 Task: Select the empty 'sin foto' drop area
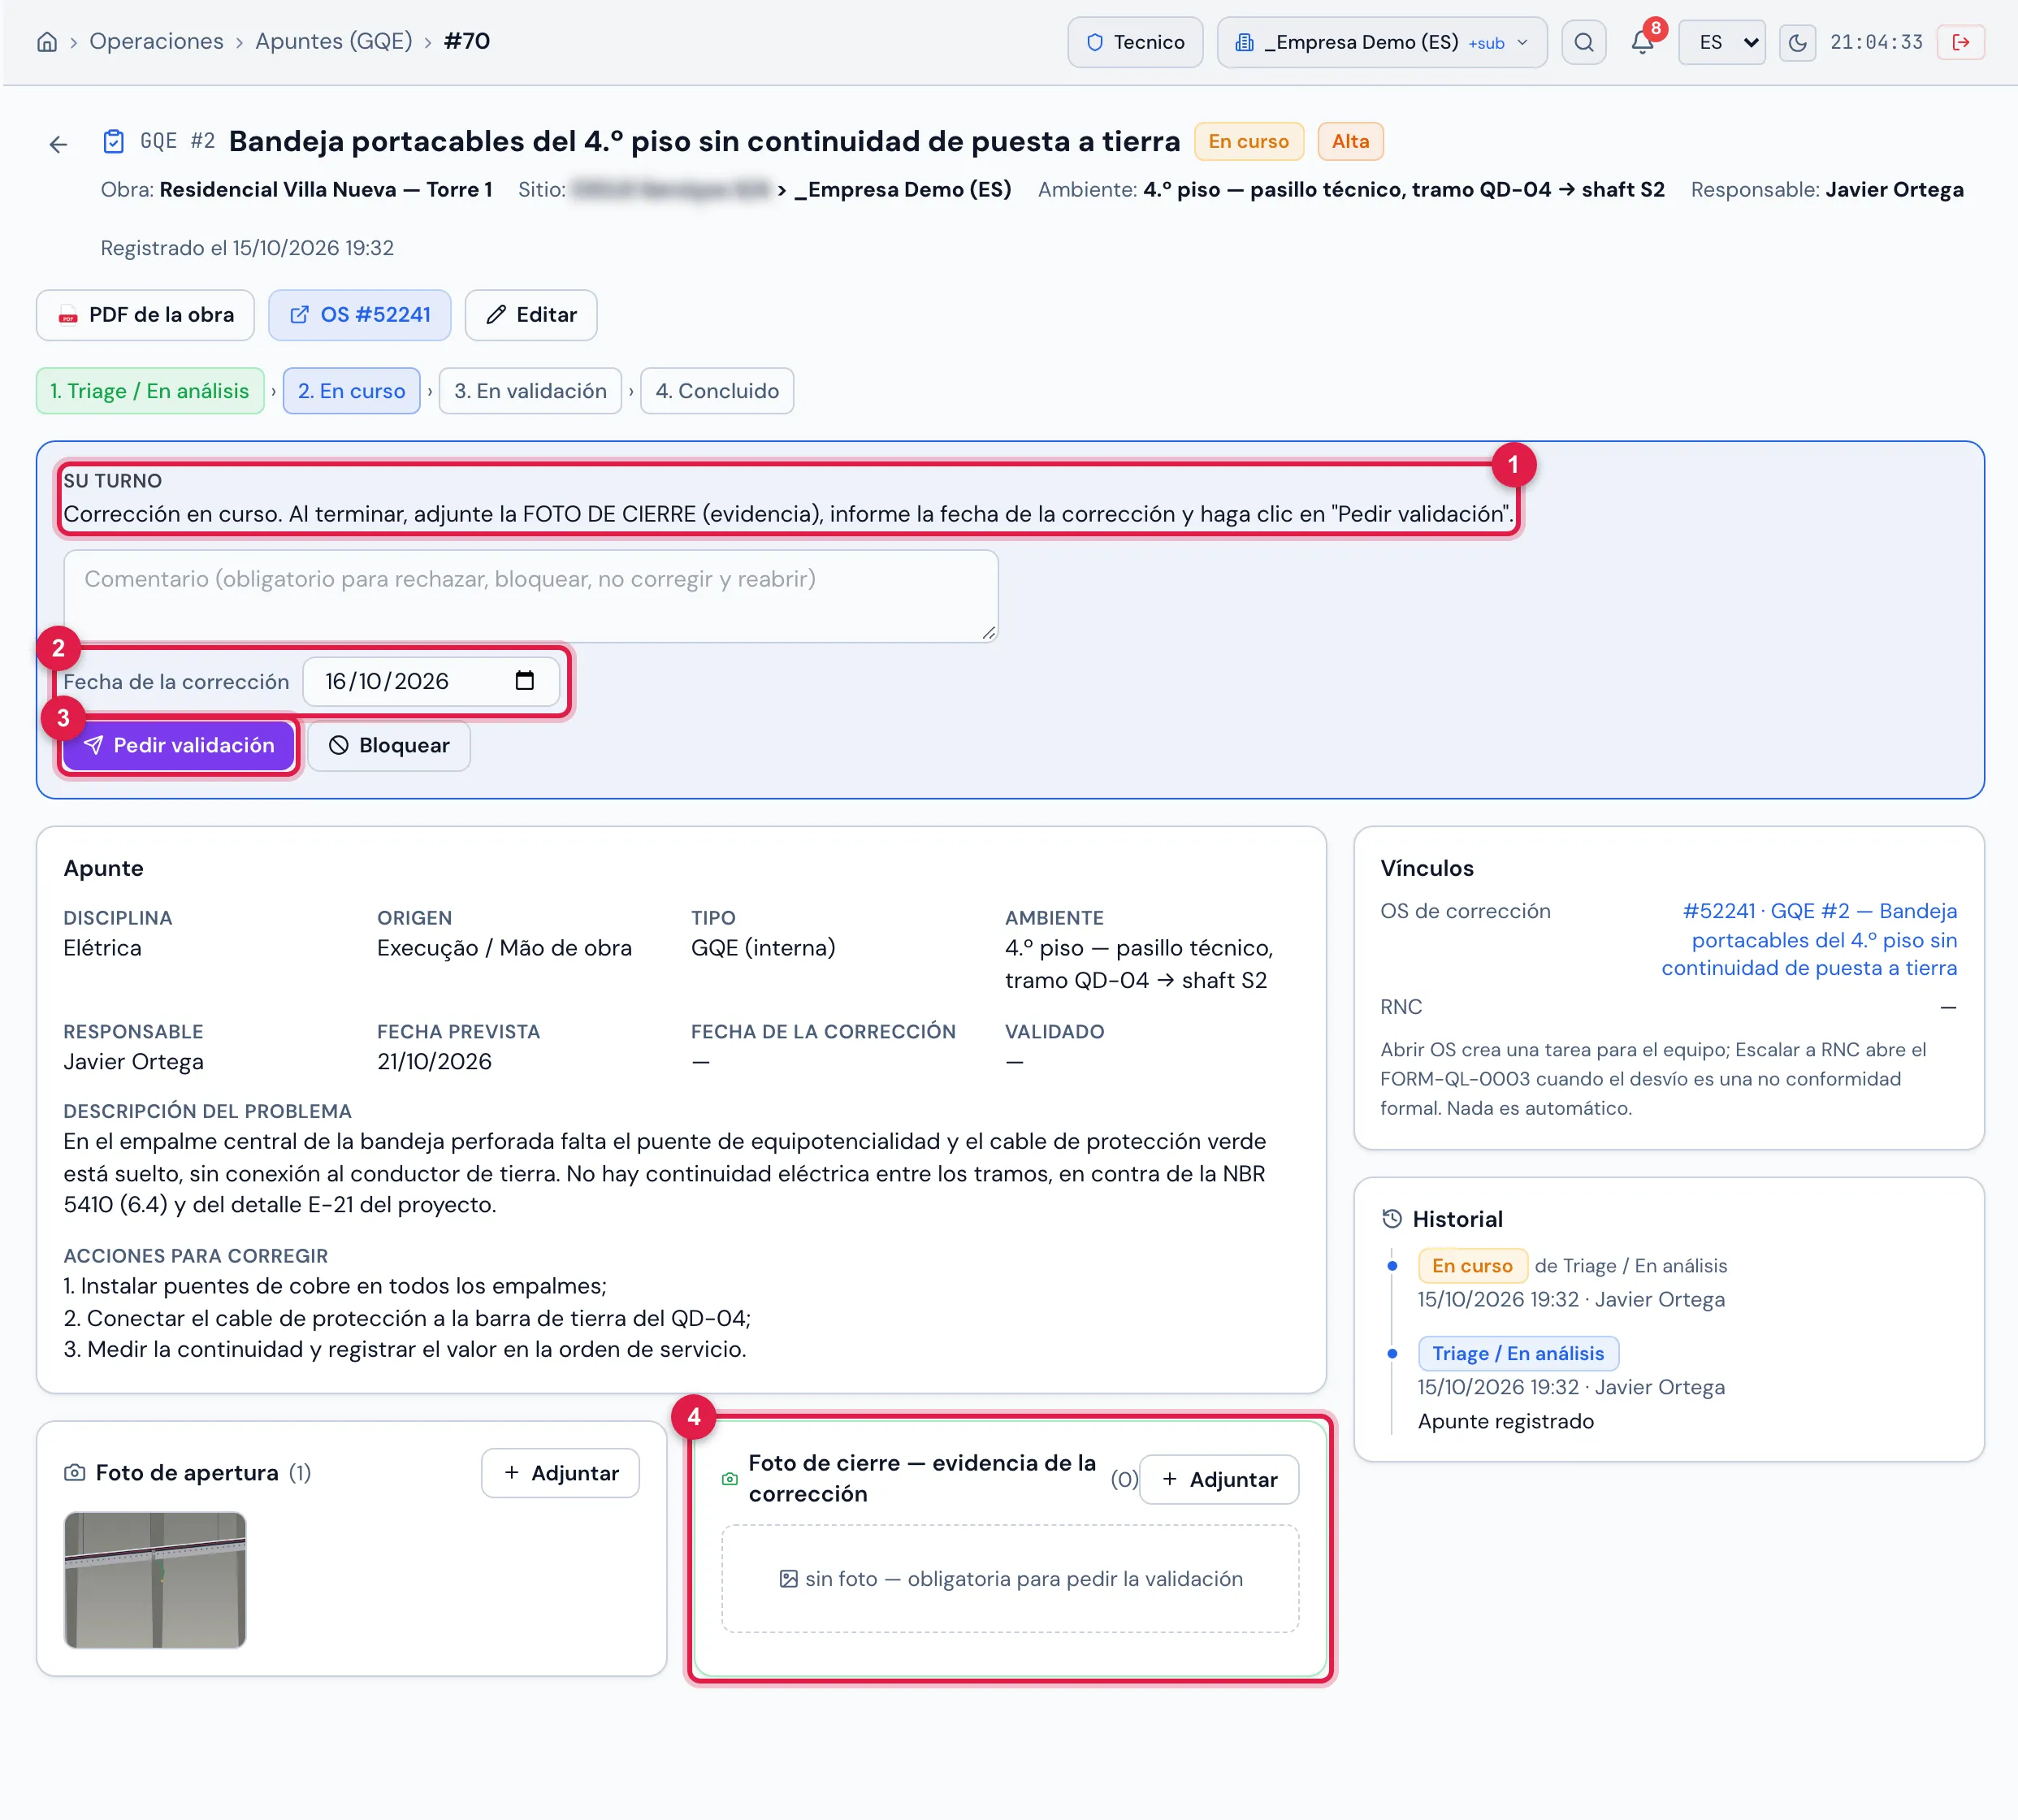[1010, 1578]
